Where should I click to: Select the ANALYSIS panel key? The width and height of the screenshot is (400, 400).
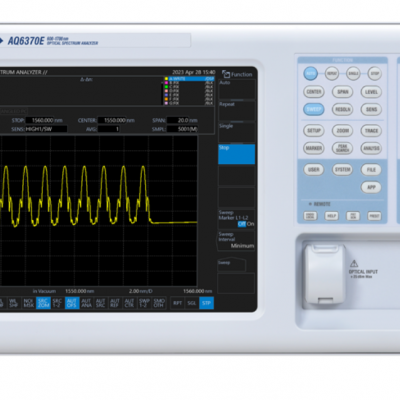pyautogui.click(x=371, y=148)
